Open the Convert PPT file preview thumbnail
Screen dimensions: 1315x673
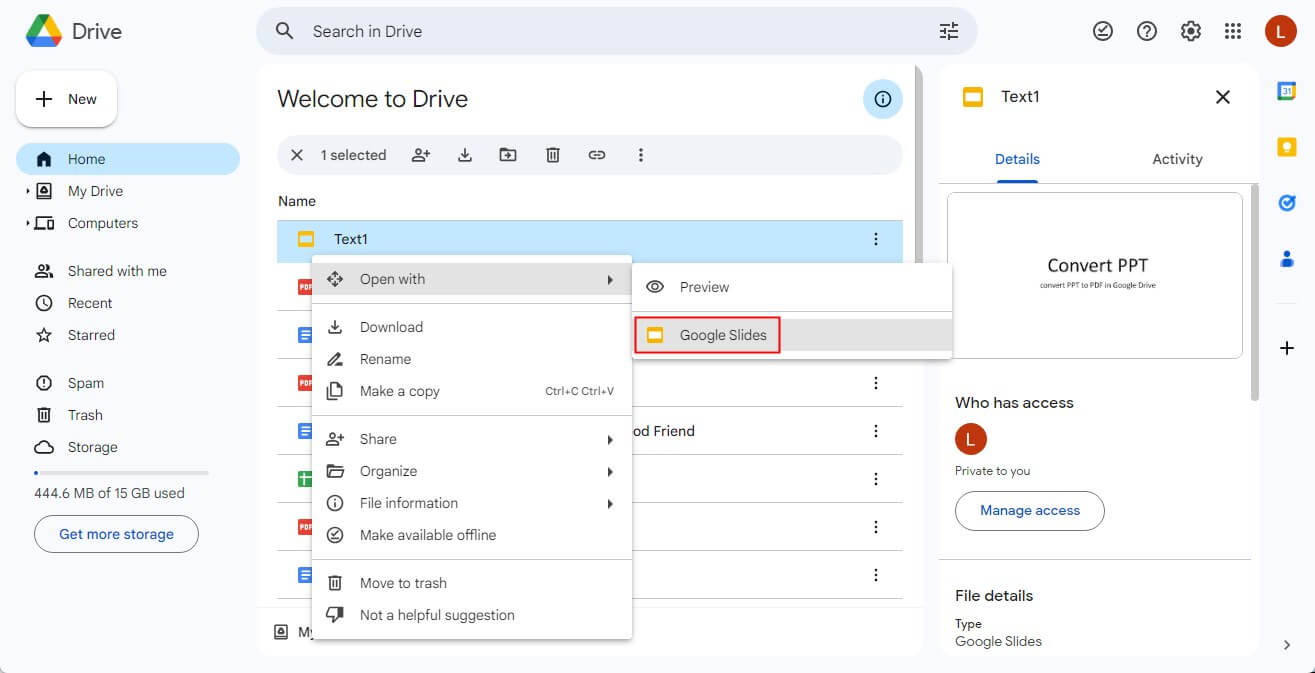tap(1094, 274)
